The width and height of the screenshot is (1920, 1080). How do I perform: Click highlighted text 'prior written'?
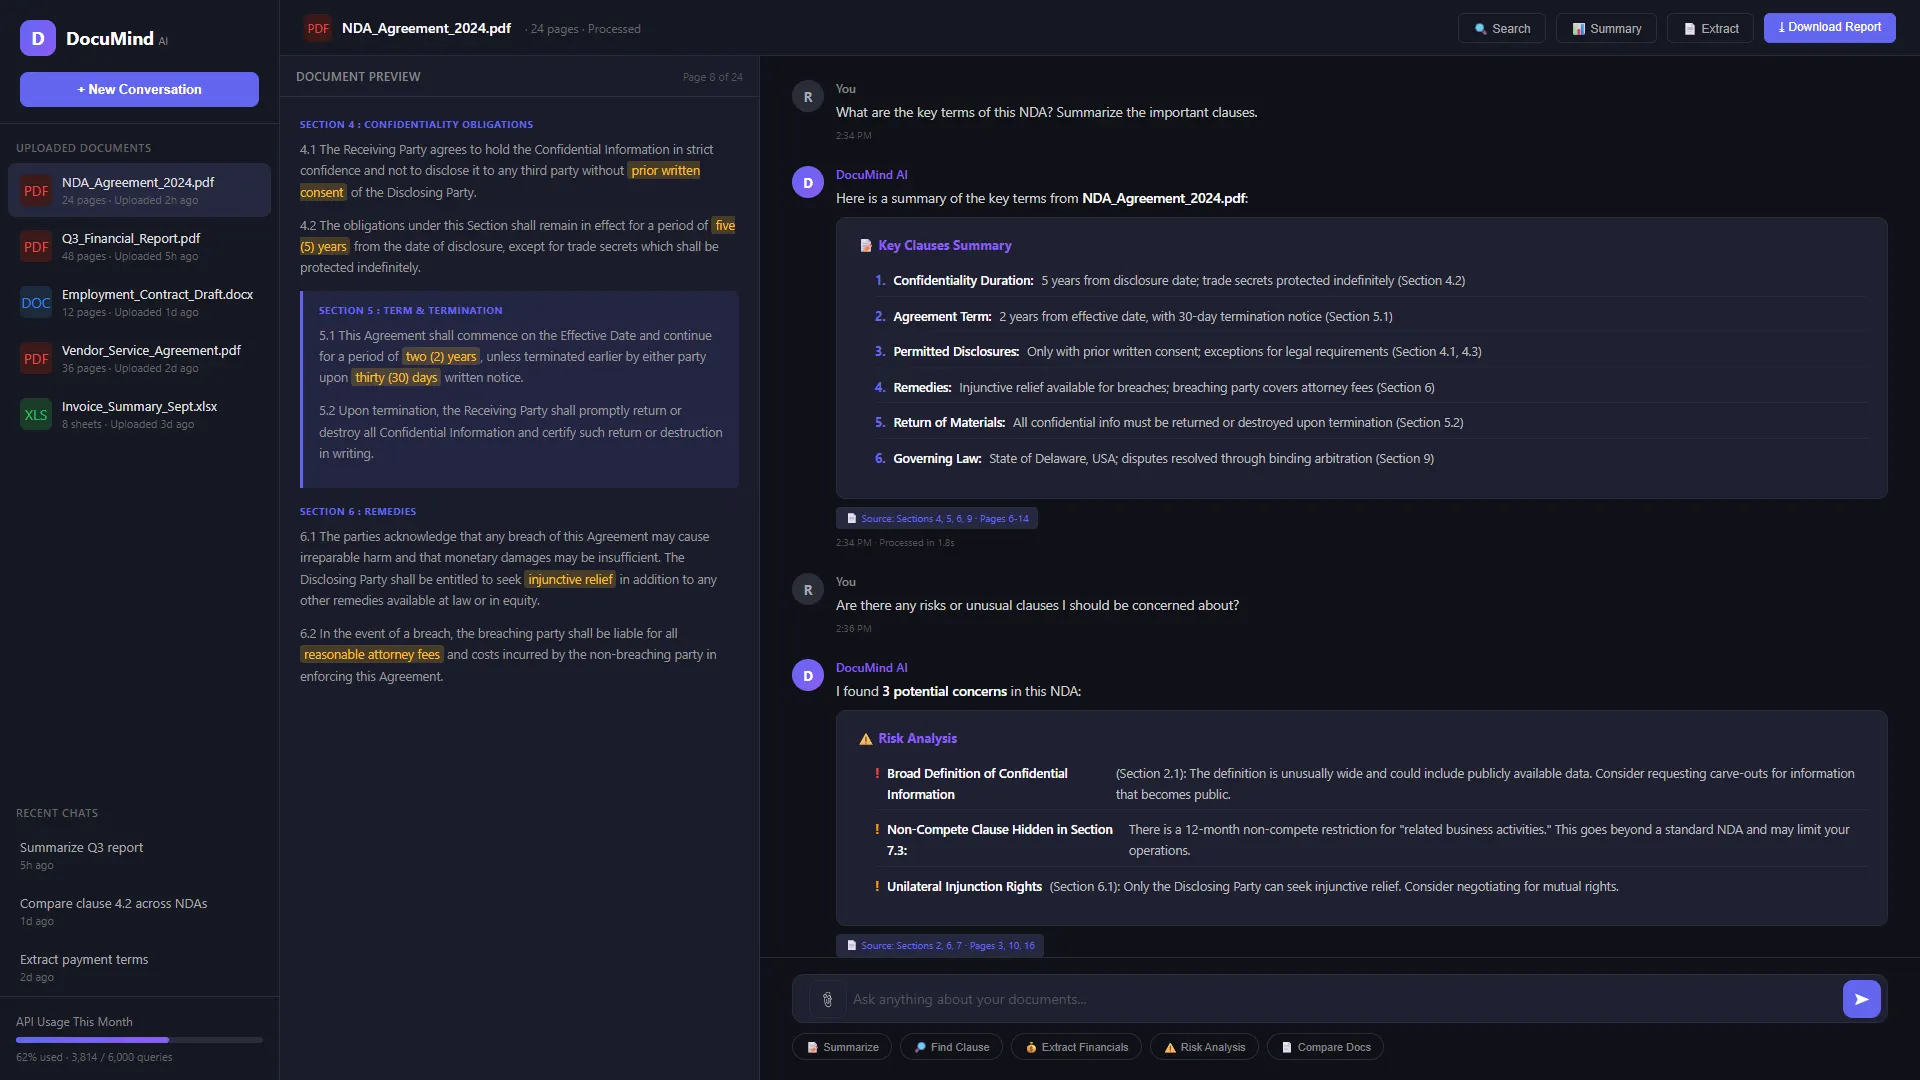(665, 171)
